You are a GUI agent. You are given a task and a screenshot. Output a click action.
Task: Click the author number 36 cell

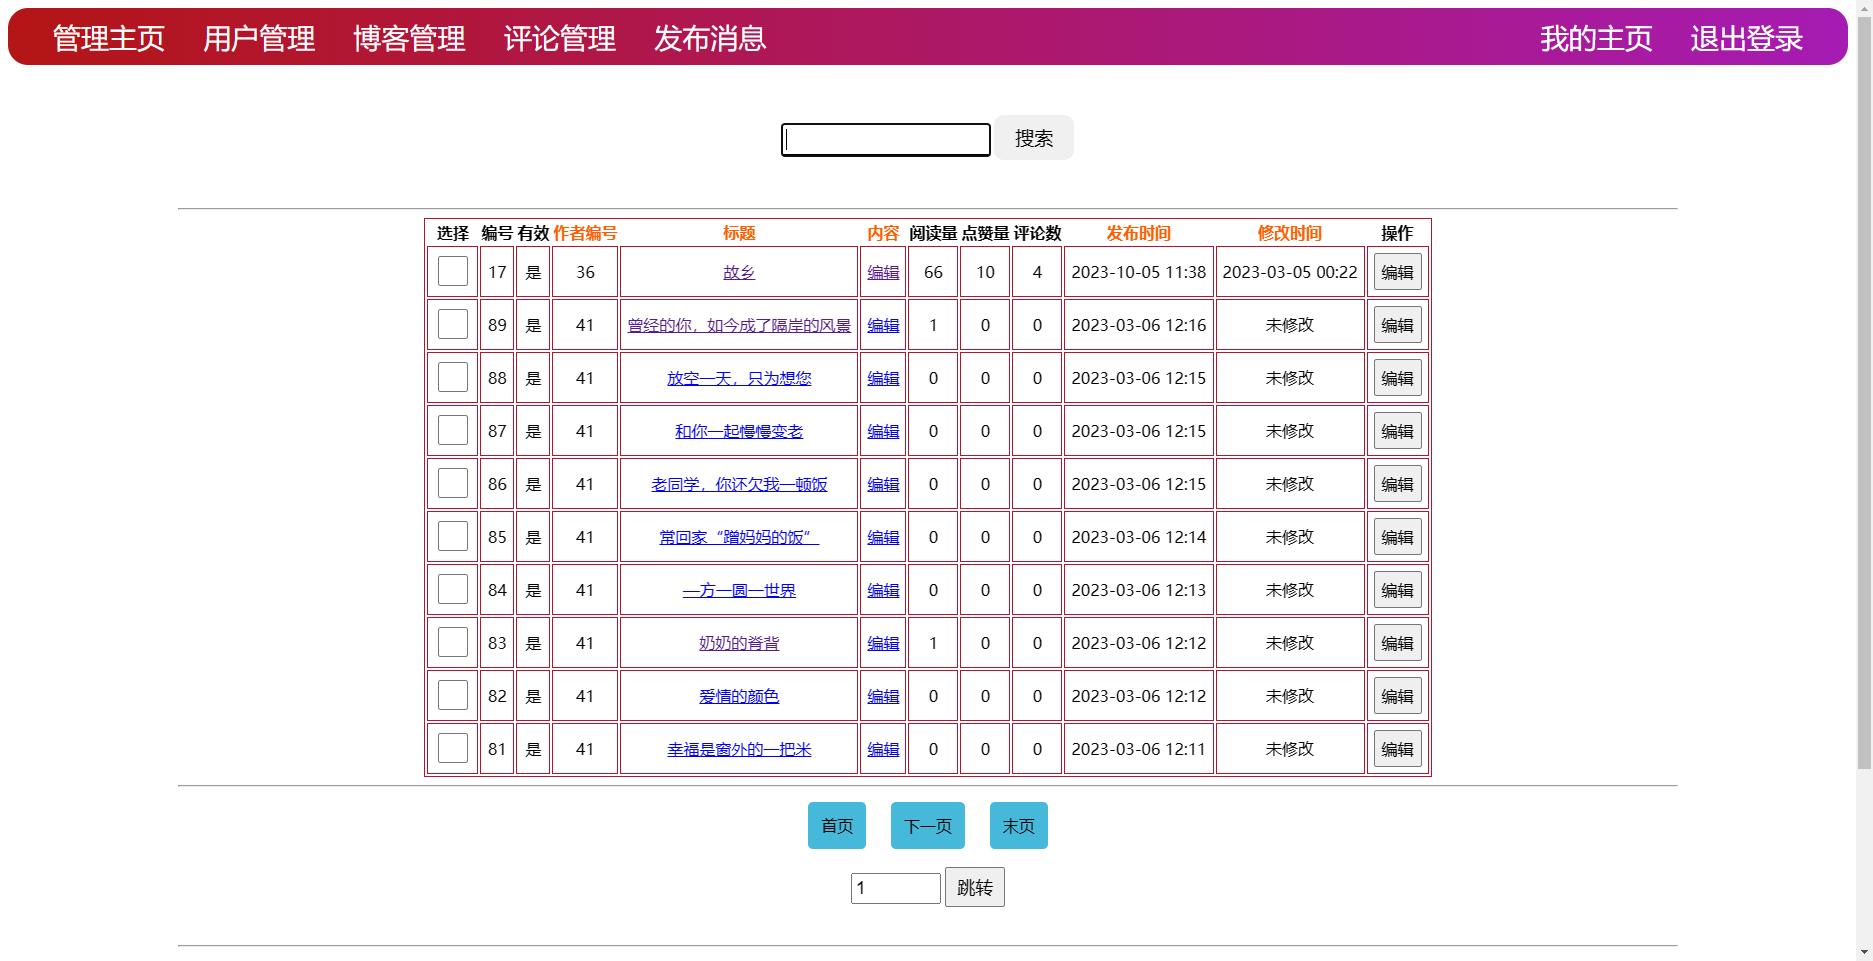(585, 272)
